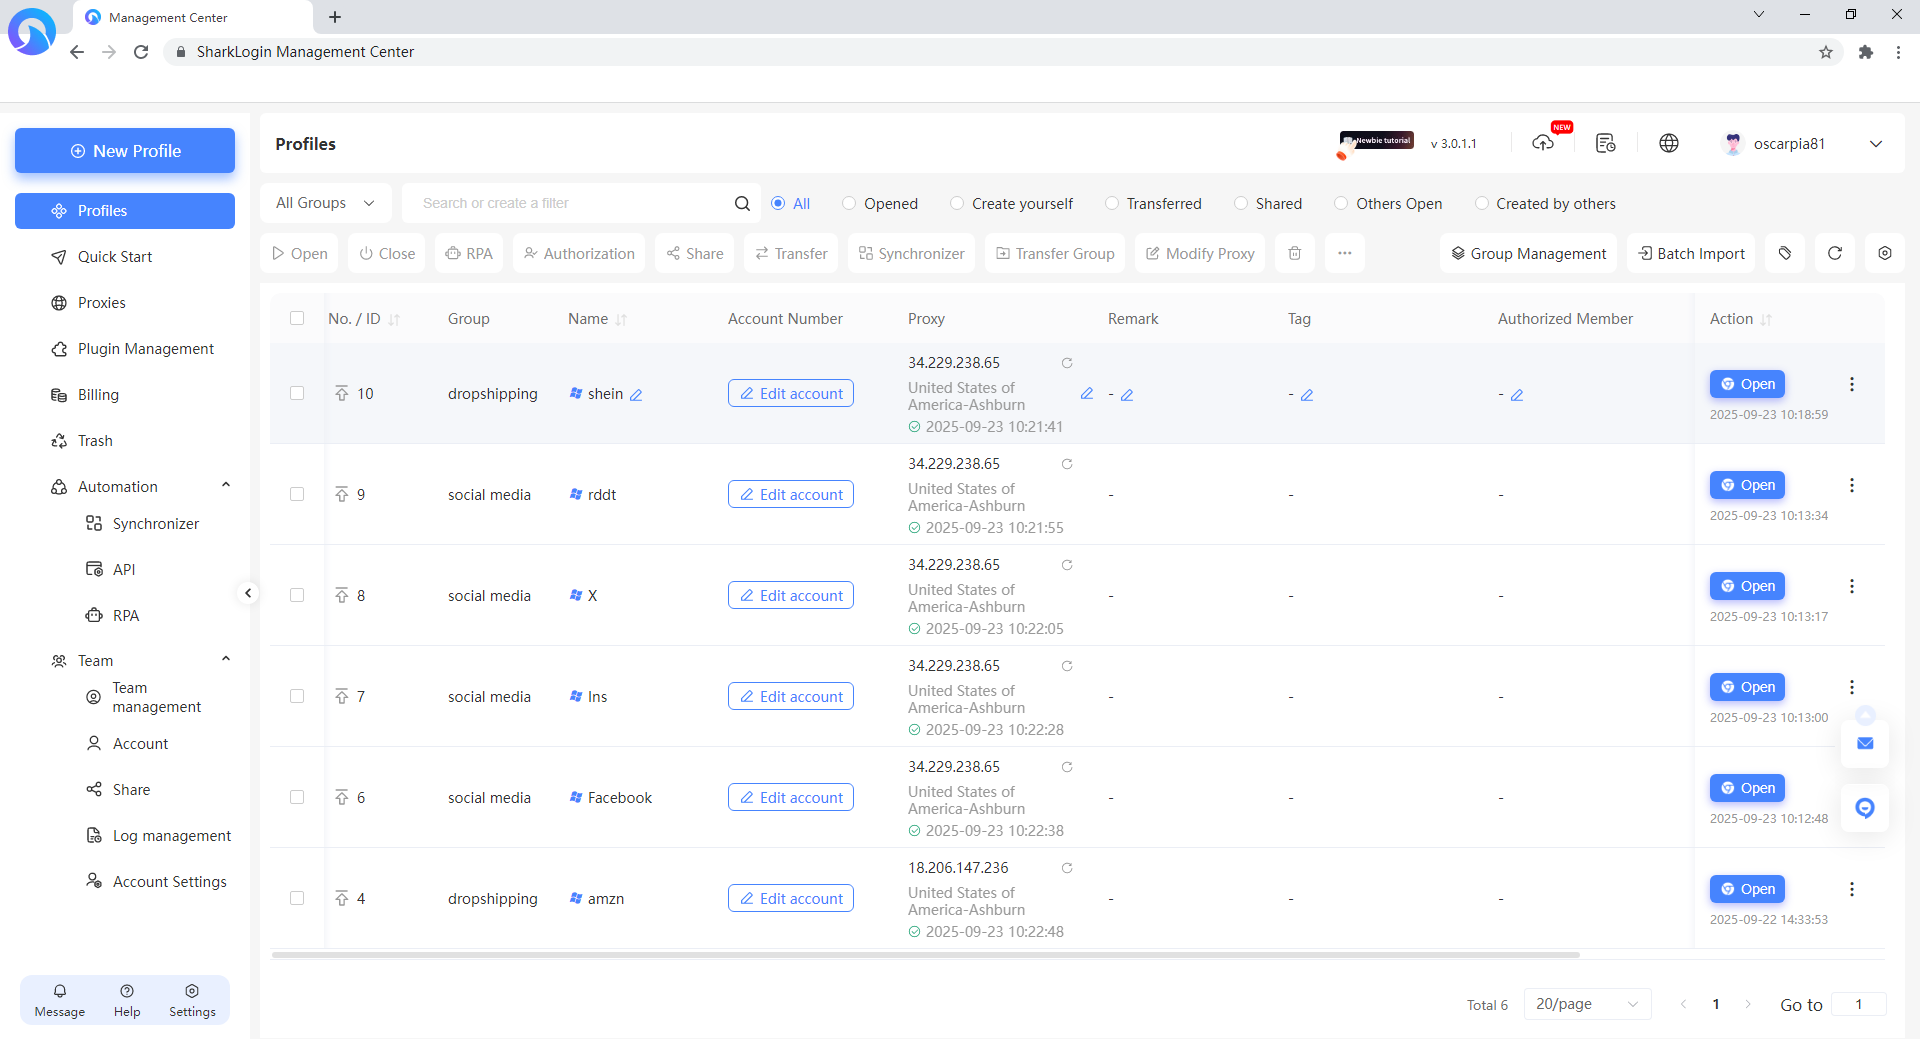Open the task log icon in header
Image resolution: width=1920 pixels, height=1039 pixels.
pyautogui.click(x=1606, y=143)
